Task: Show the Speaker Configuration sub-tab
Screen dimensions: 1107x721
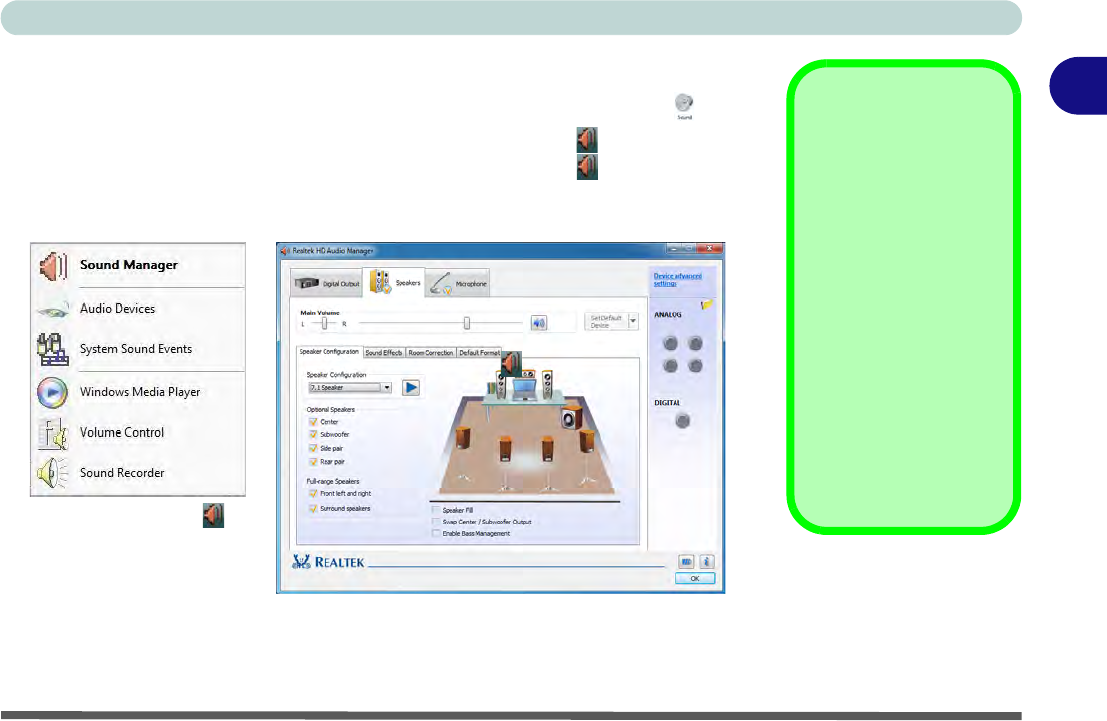Action: [x=329, y=352]
